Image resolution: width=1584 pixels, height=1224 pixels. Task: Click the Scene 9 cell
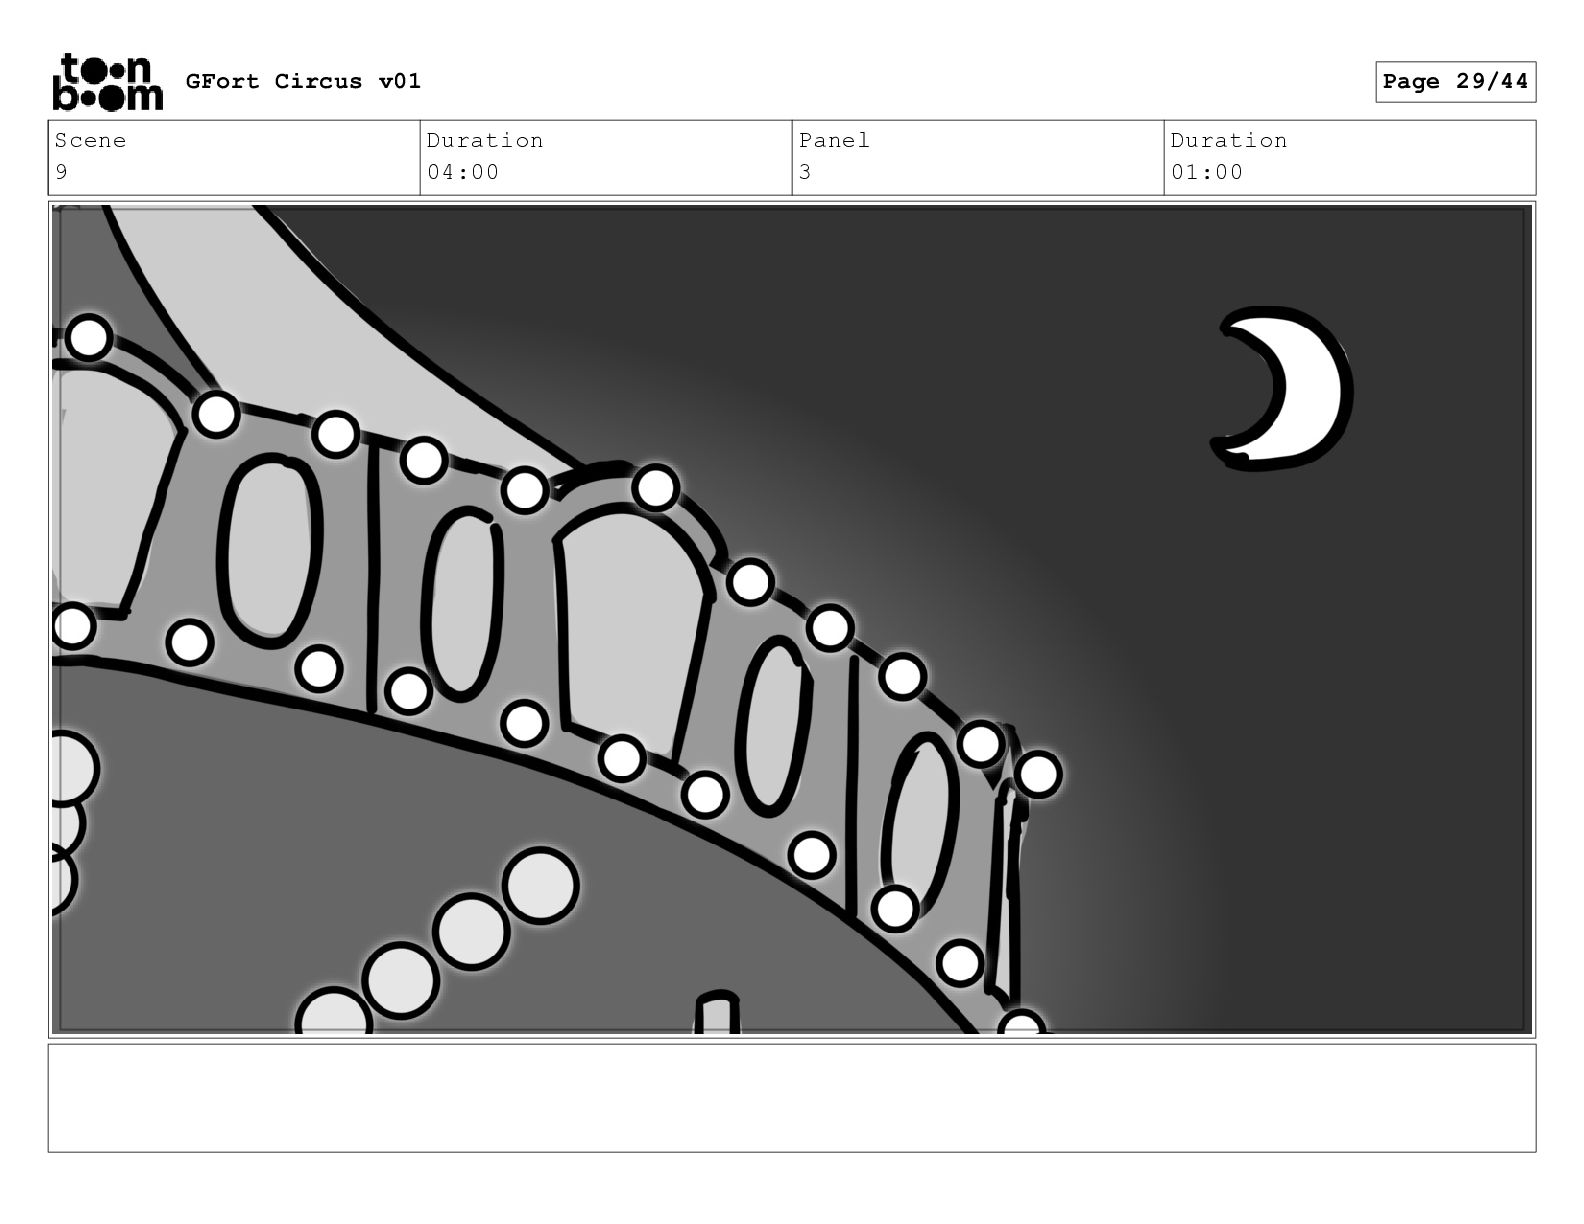pos(234,157)
